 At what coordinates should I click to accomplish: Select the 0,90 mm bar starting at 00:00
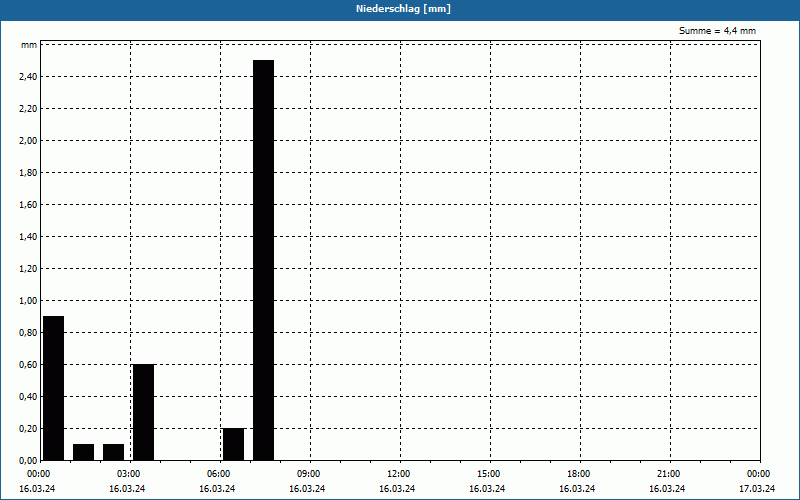click(x=54, y=388)
